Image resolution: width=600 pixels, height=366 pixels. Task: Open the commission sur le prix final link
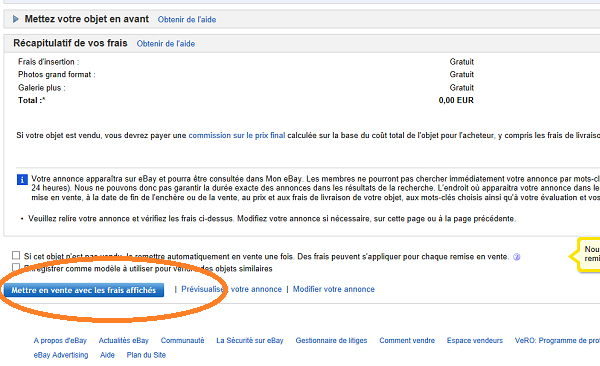pyautogui.click(x=237, y=135)
